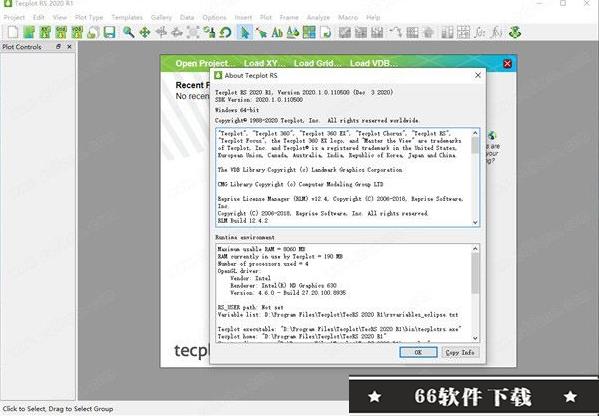Click the Runtime environment scrollbar thumb
Viewport: 599px width, 416px height.
(x=475, y=273)
